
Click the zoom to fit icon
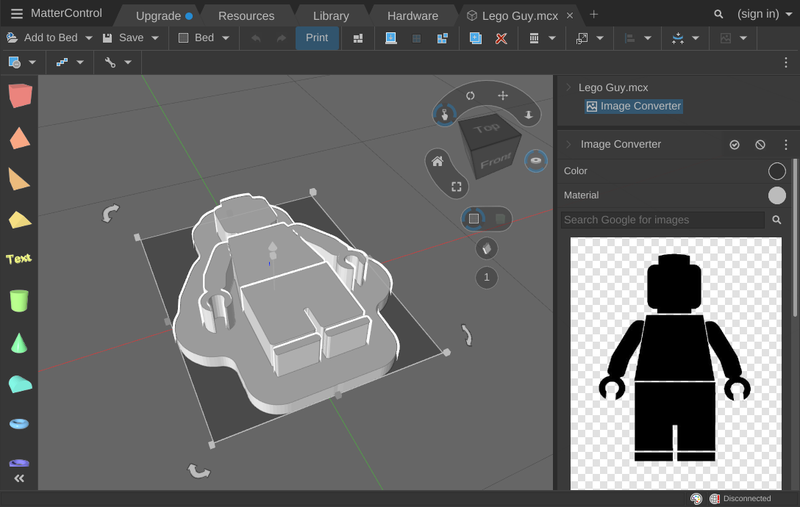coord(456,187)
